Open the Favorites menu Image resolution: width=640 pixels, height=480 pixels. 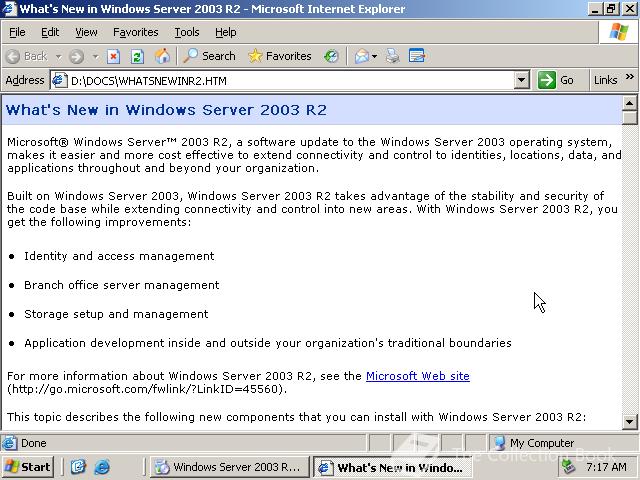[x=136, y=32]
